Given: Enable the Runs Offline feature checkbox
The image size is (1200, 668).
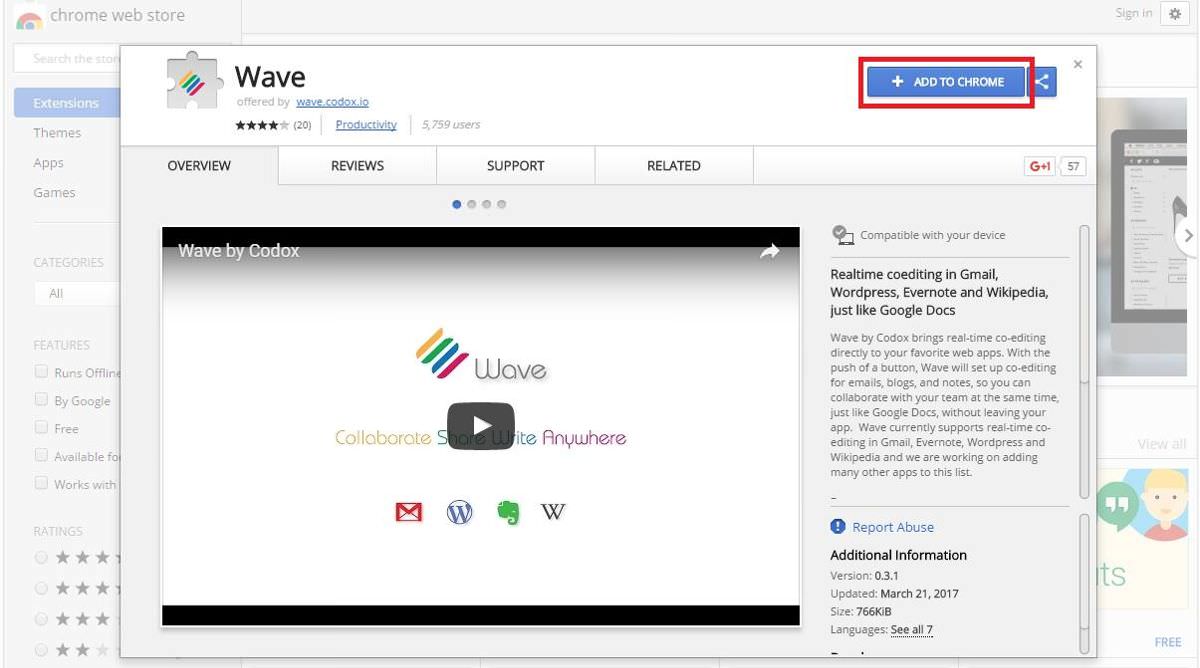Looking at the screenshot, I should pyautogui.click(x=41, y=372).
